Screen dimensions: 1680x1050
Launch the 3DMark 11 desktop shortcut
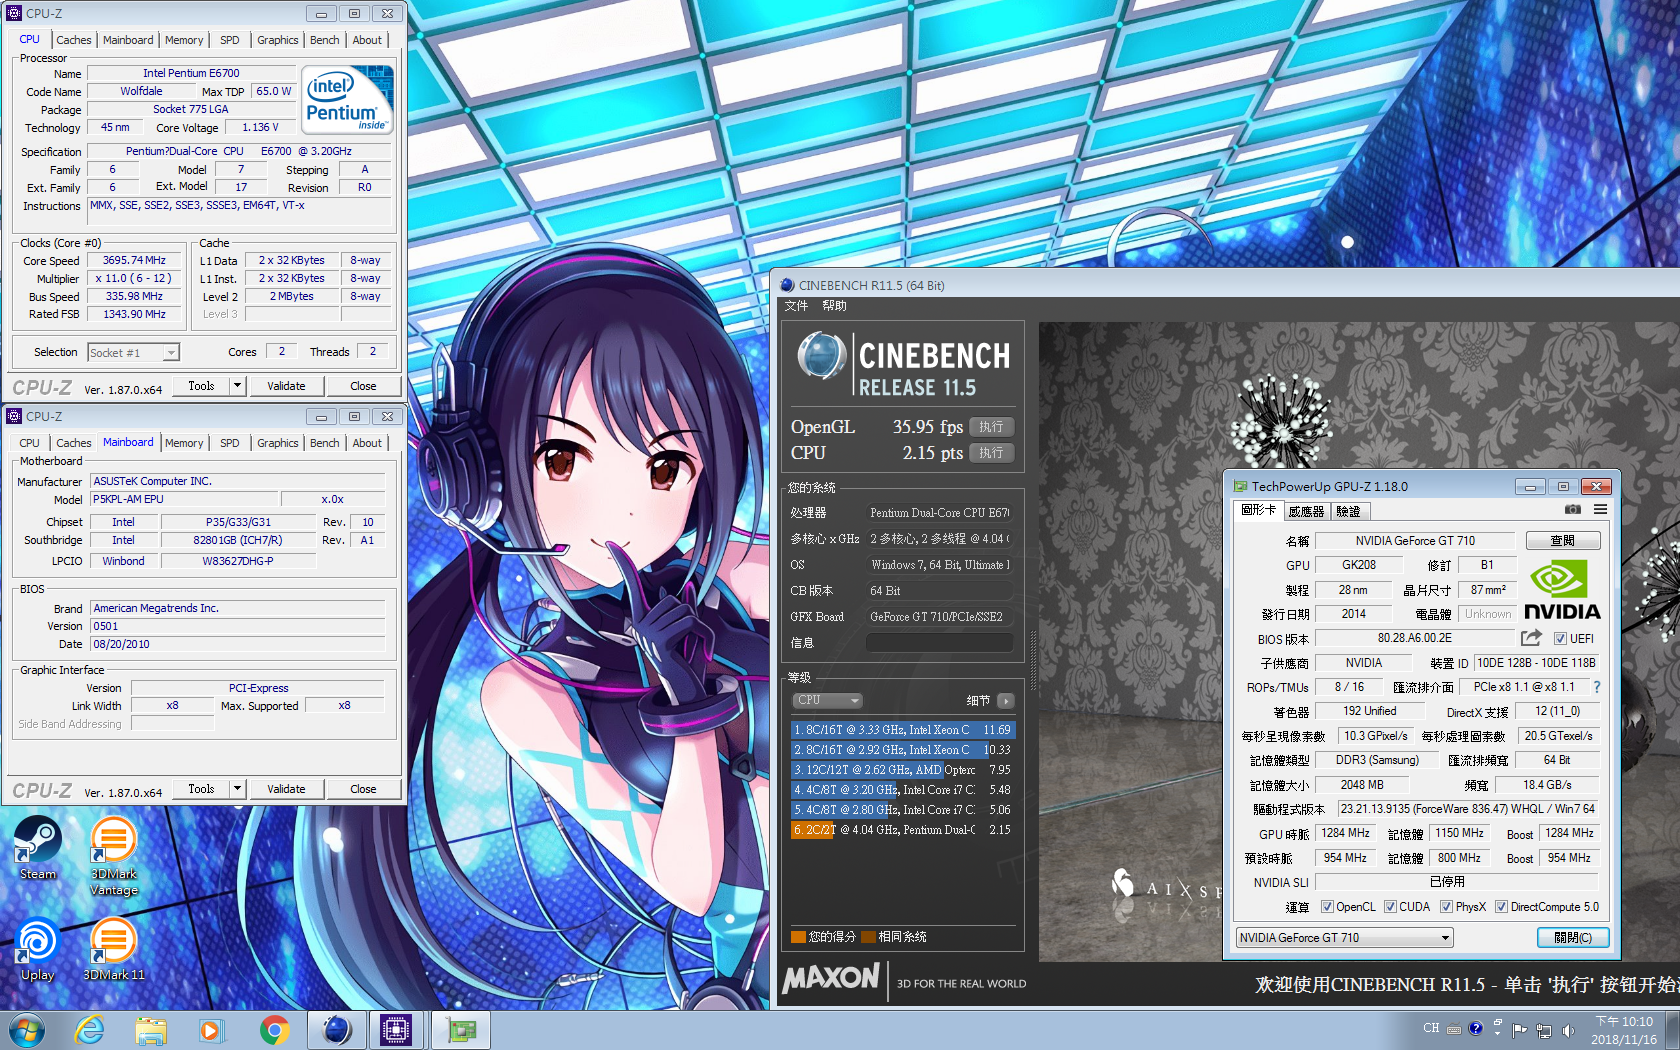(x=114, y=950)
